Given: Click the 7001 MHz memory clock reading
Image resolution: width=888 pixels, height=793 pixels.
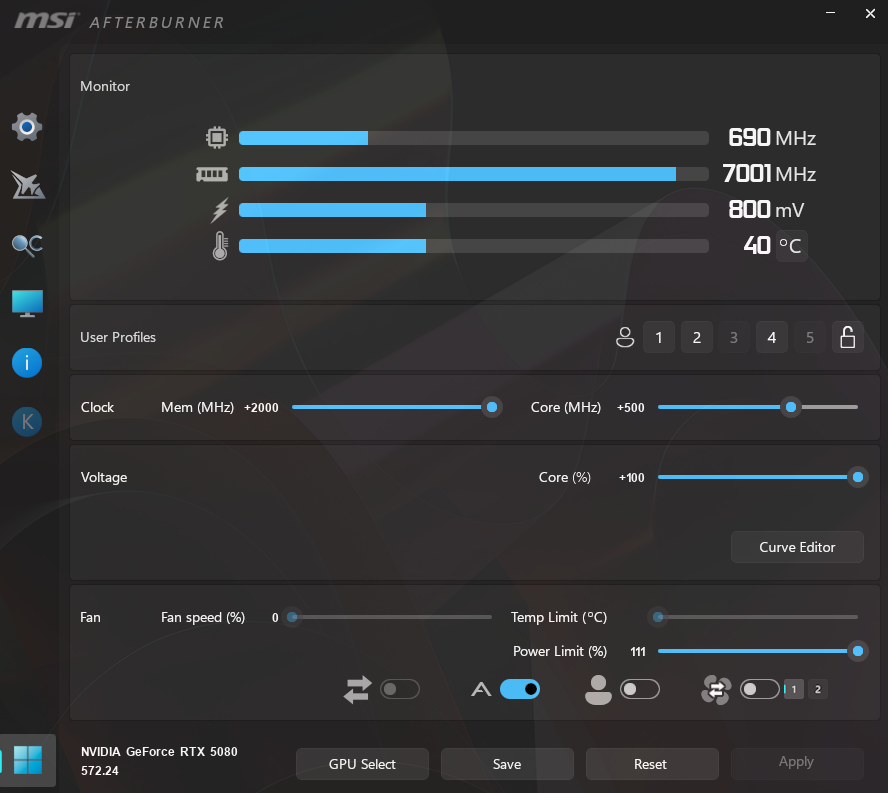Looking at the screenshot, I should click(x=769, y=174).
